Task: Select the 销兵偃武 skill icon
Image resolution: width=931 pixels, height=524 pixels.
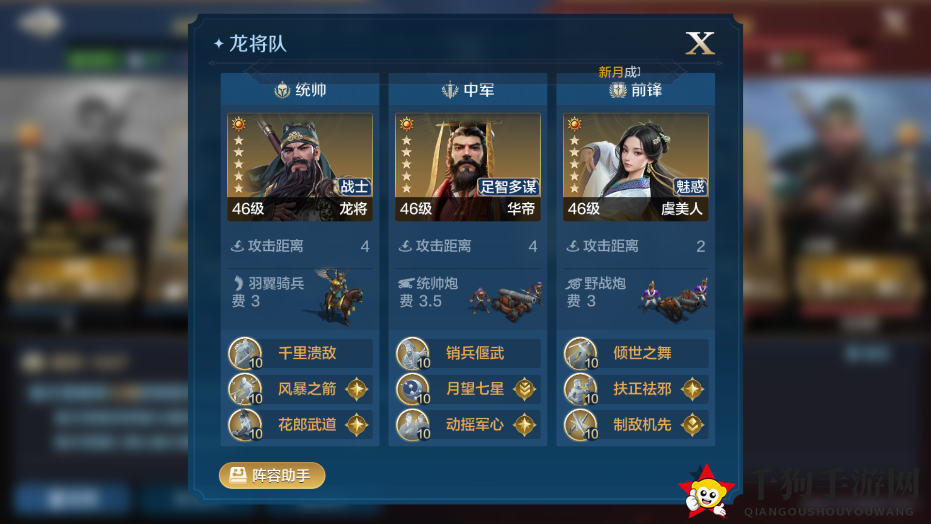Action: point(413,353)
